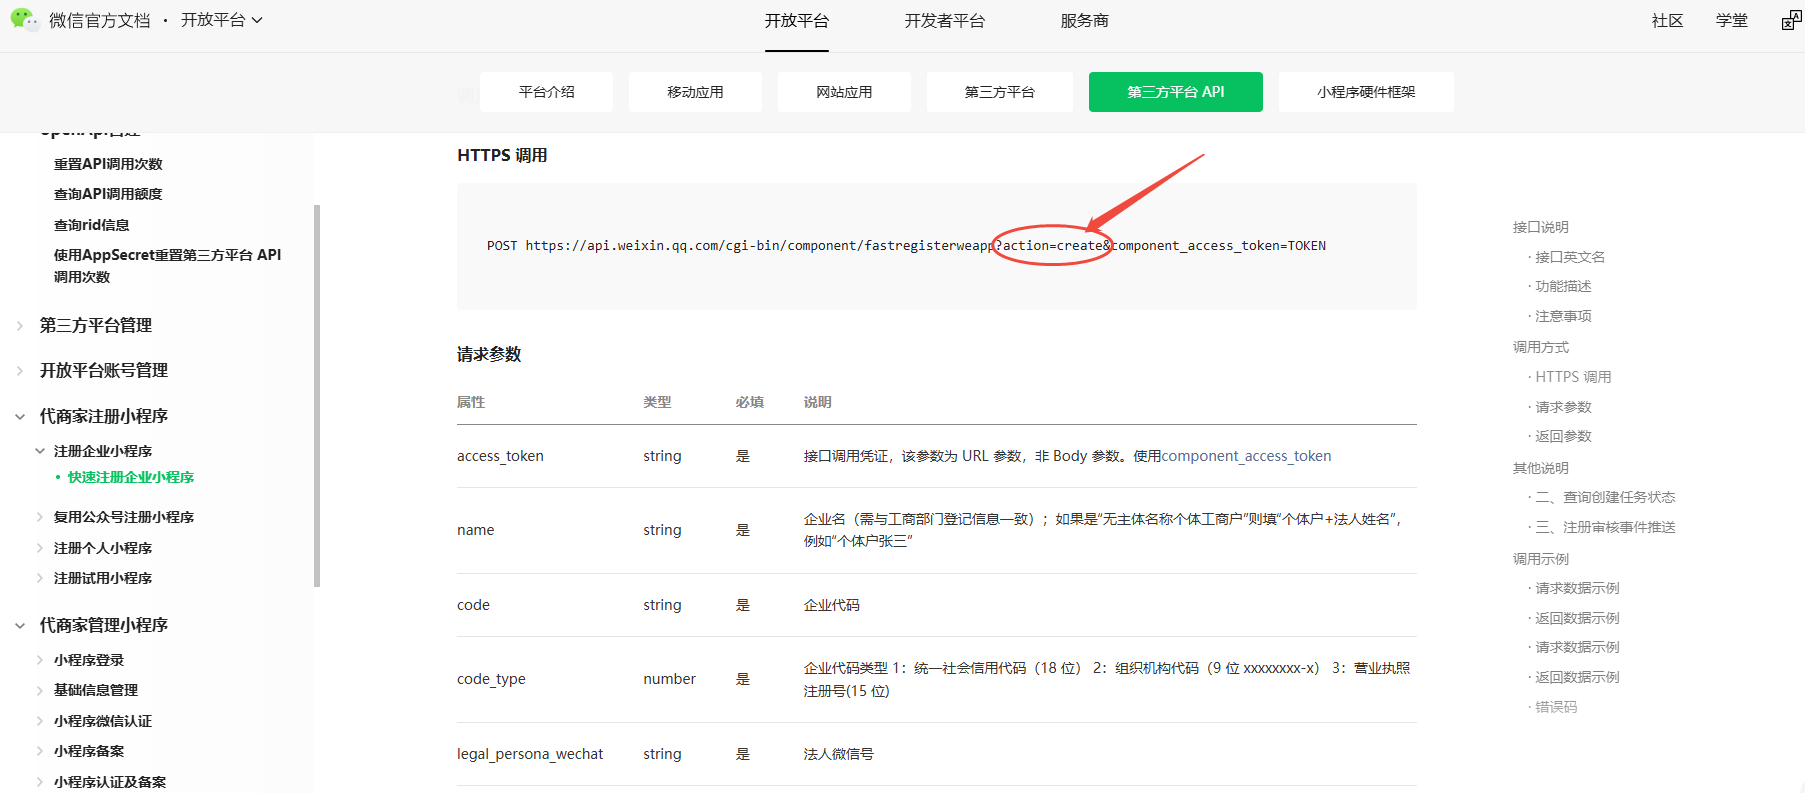Go to the 社区 link
This screenshot has width=1805, height=793.
click(x=1667, y=21)
